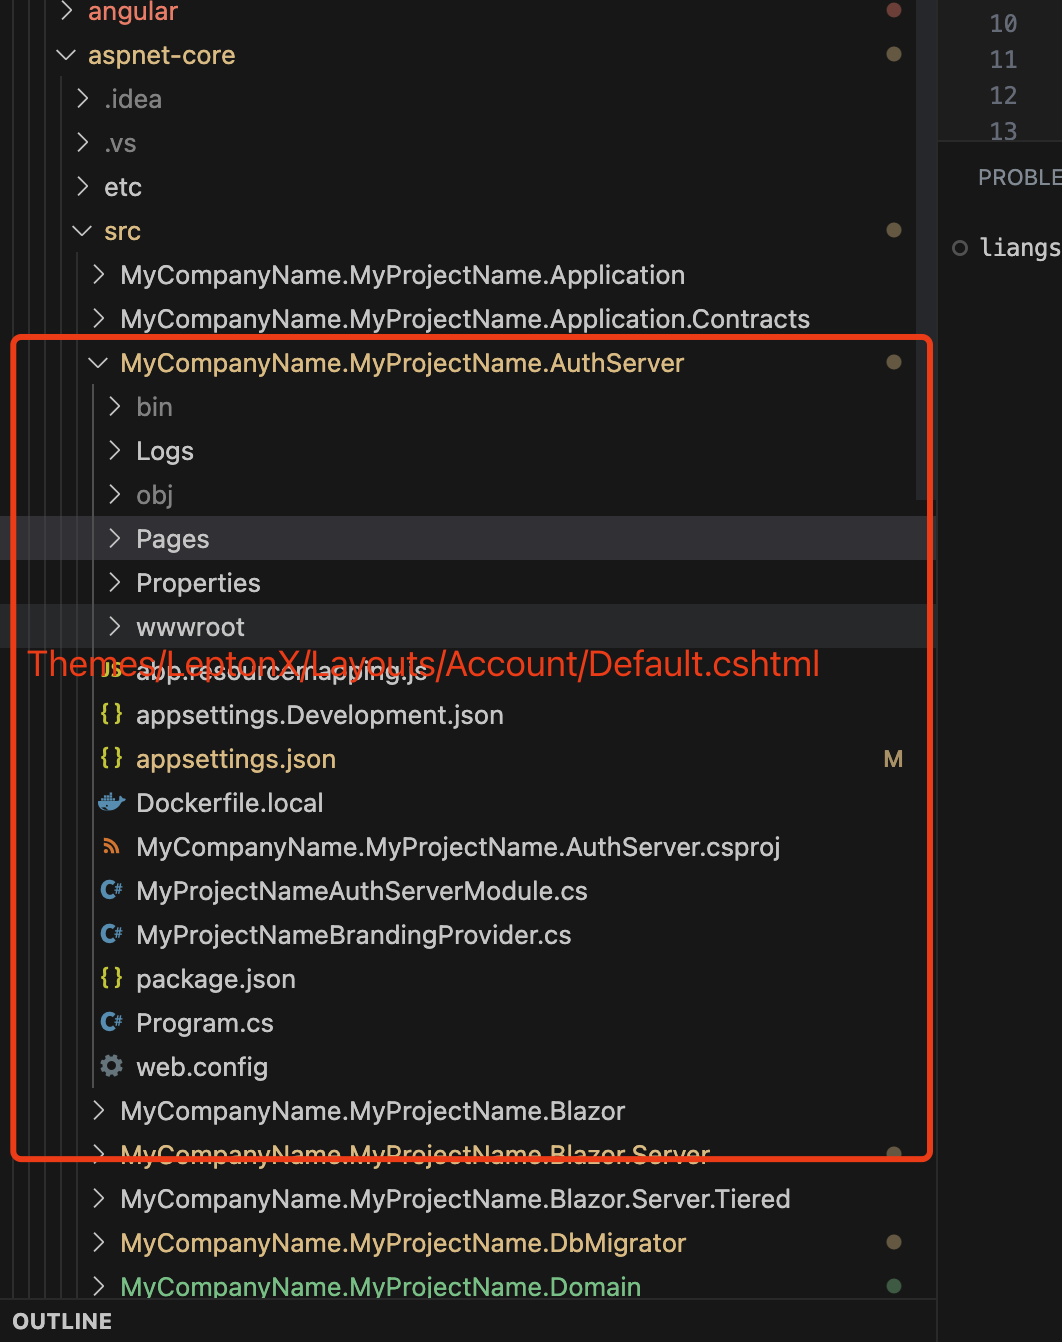This screenshot has height=1342, width=1062.
Task: Expand the MyCompanyName.MyProjectName.DbMigrator project
Action: click(x=403, y=1243)
